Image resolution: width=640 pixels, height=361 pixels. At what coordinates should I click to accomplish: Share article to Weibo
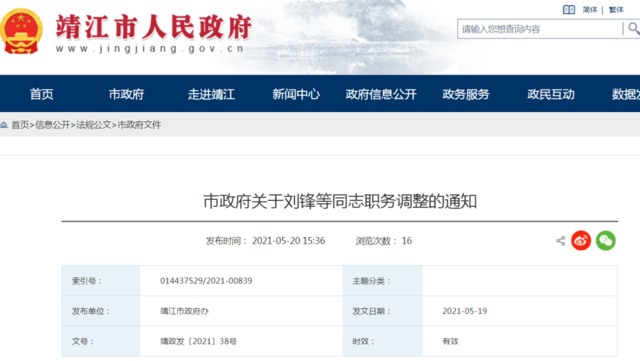point(581,241)
